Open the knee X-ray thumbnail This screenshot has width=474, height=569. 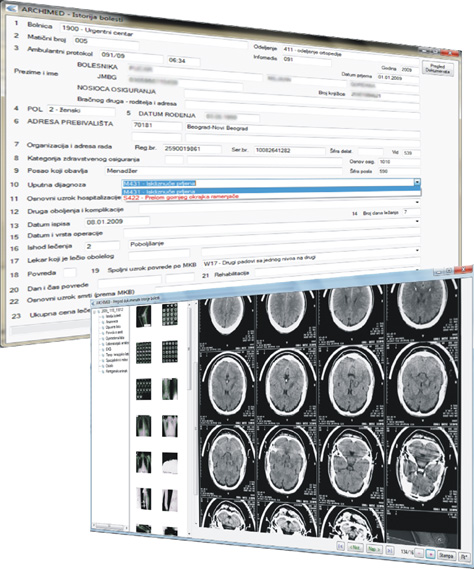point(143,316)
